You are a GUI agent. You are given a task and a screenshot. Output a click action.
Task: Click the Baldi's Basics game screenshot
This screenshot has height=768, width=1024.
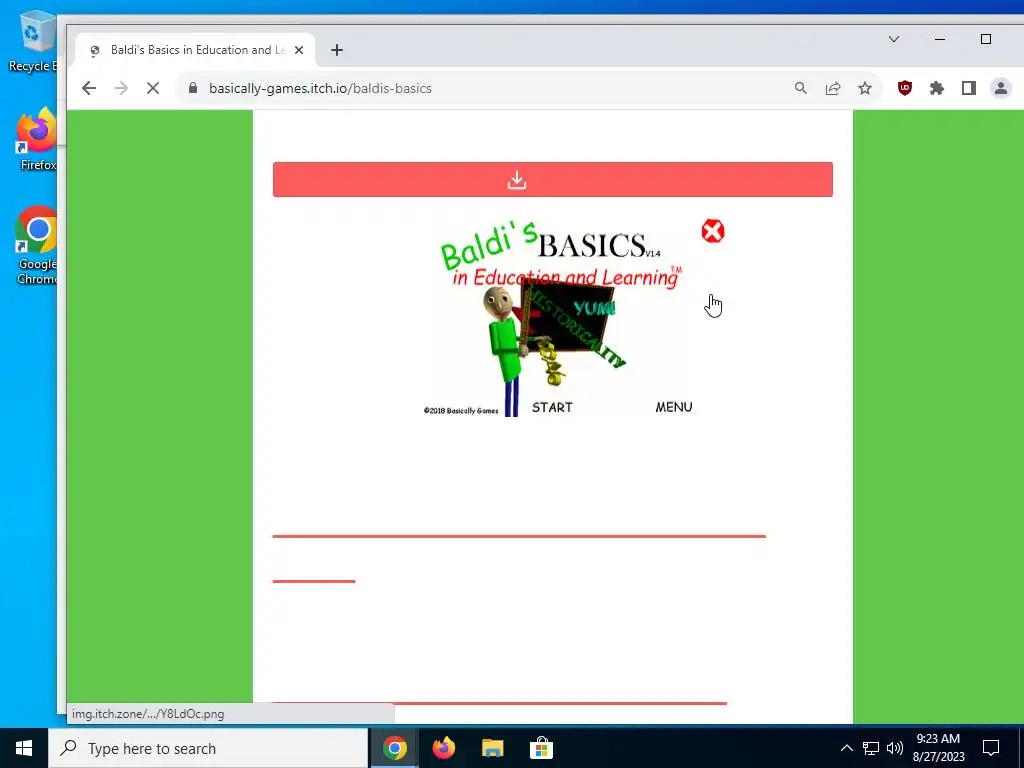coord(556,320)
